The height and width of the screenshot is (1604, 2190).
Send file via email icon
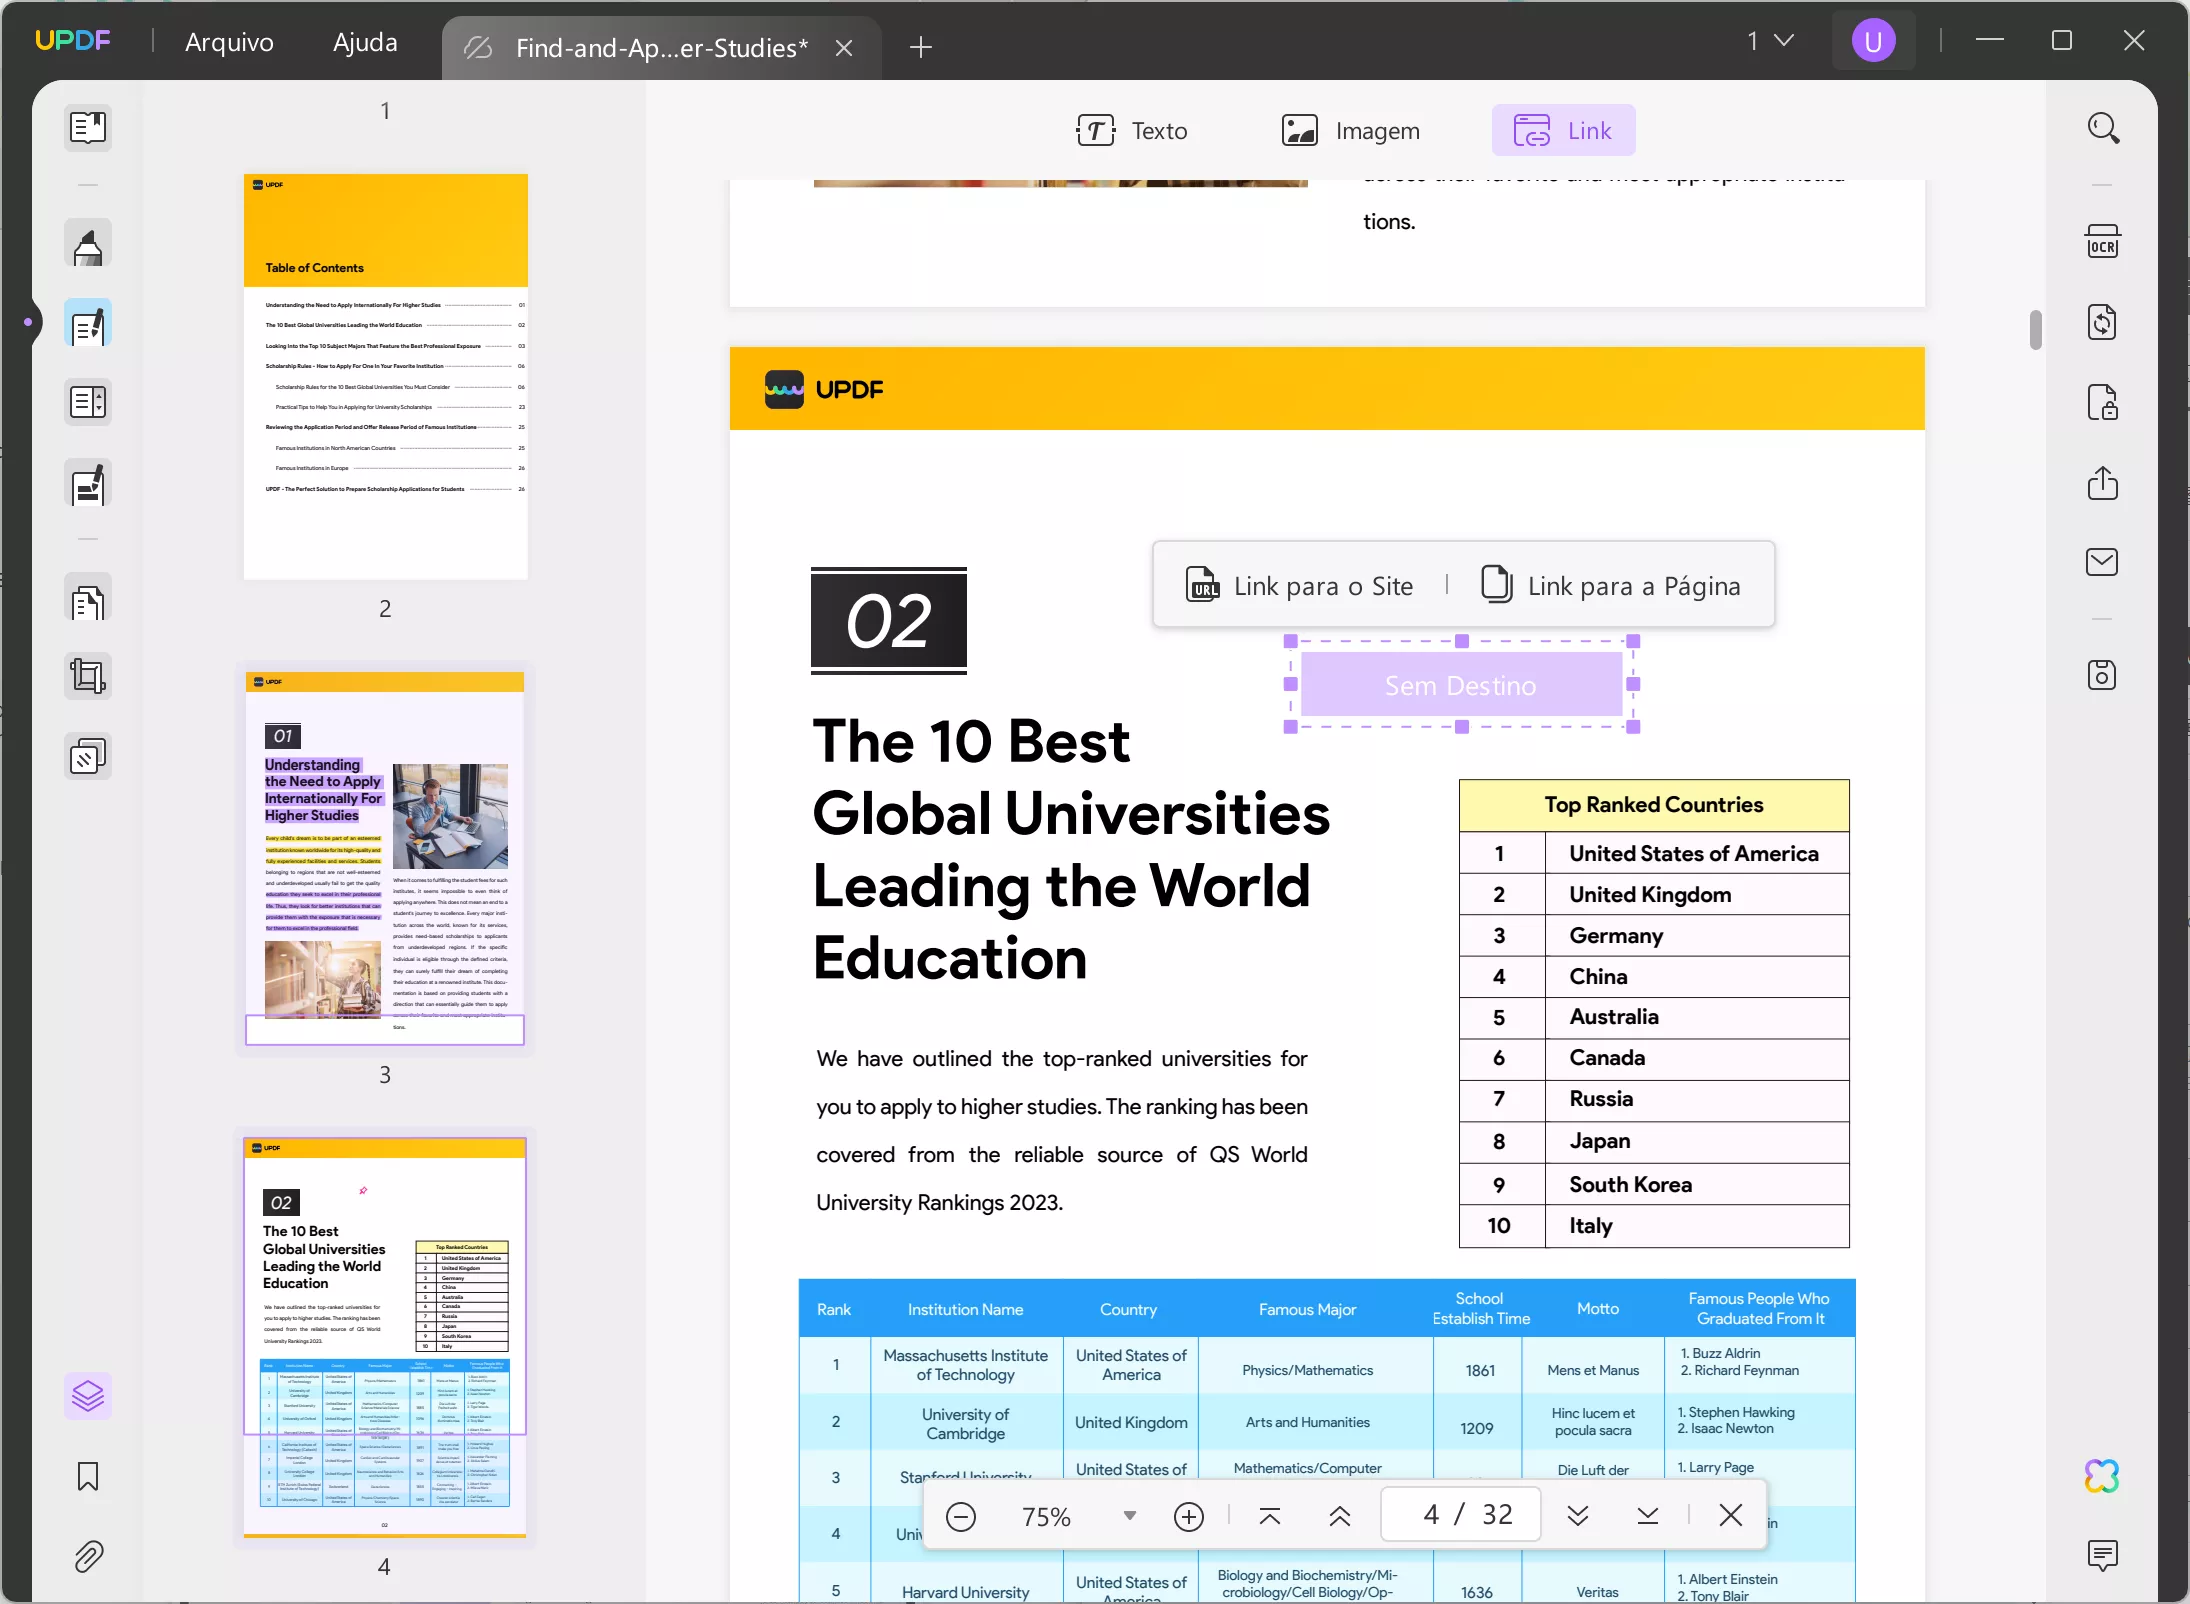2102,562
